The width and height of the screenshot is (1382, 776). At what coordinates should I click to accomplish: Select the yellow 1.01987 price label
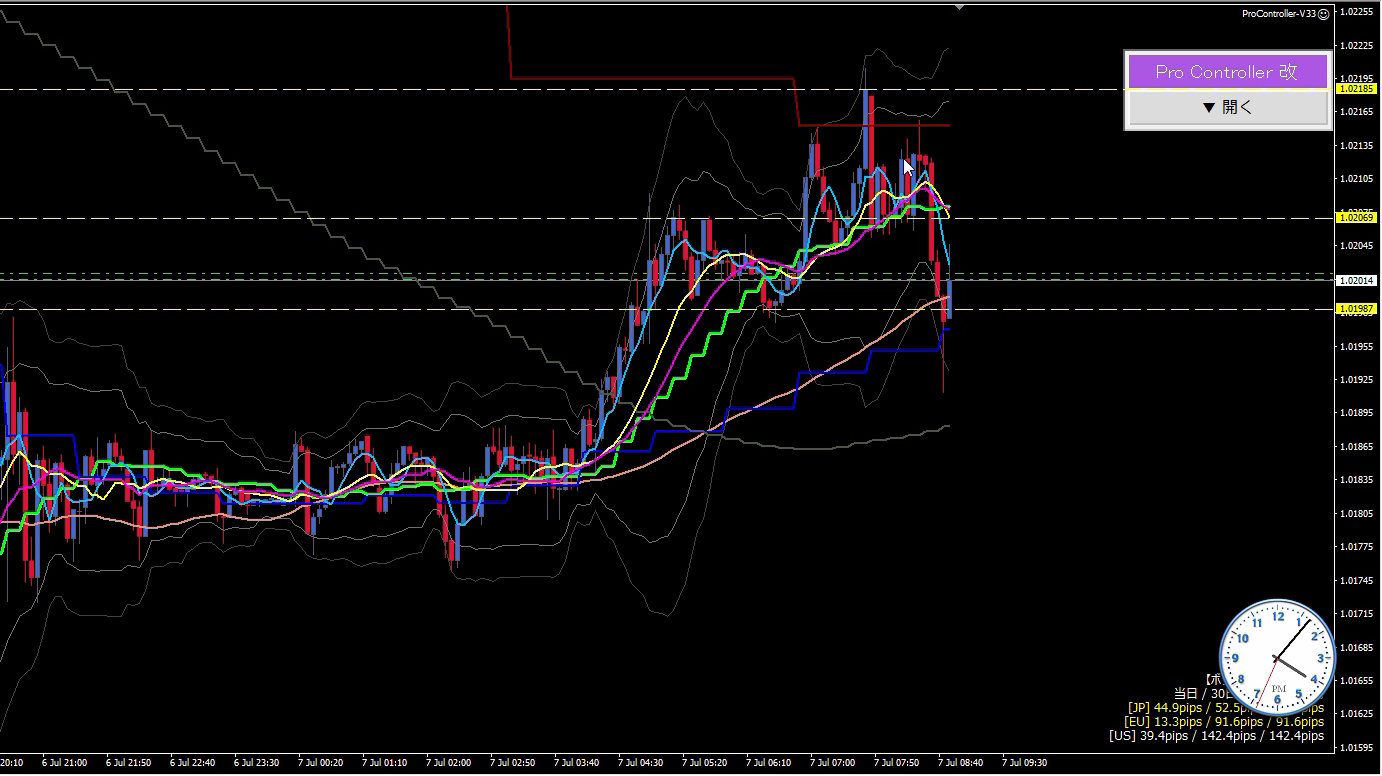coord(1357,309)
